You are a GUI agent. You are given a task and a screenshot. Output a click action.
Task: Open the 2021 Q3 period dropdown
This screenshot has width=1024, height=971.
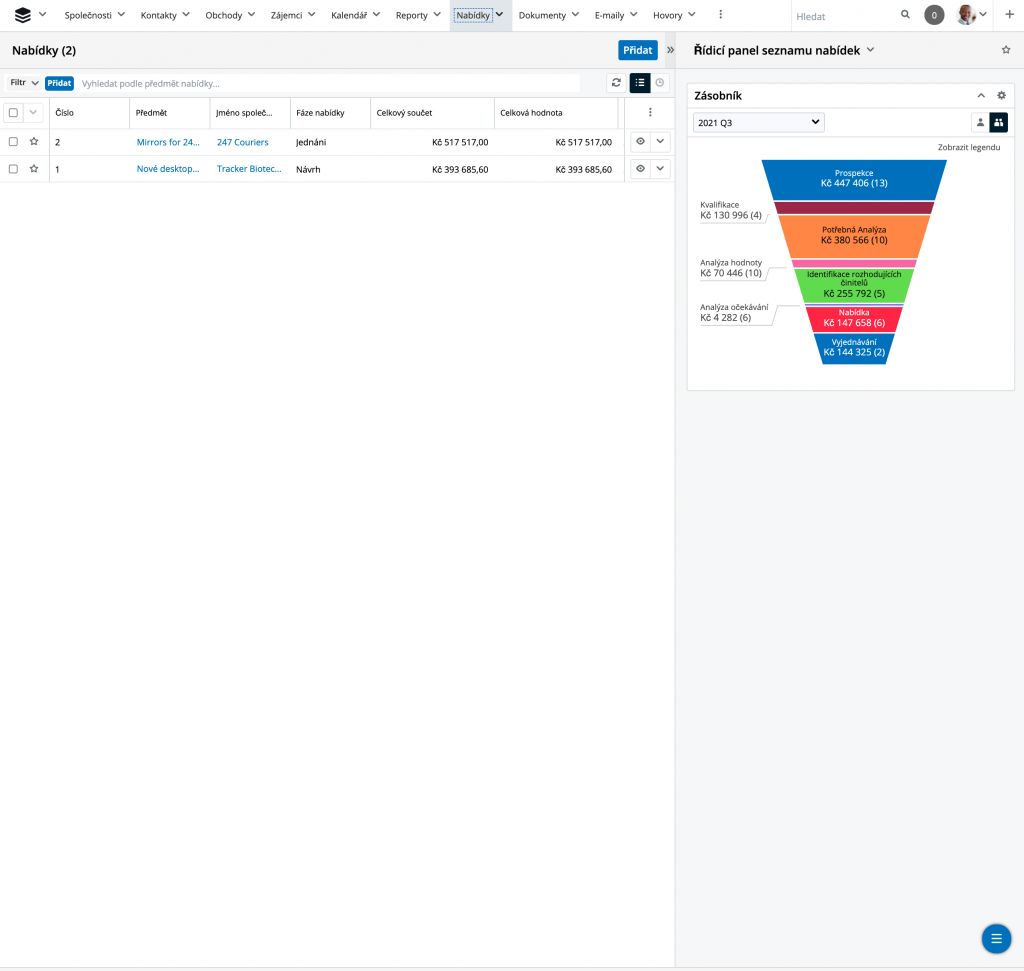click(x=759, y=122)
